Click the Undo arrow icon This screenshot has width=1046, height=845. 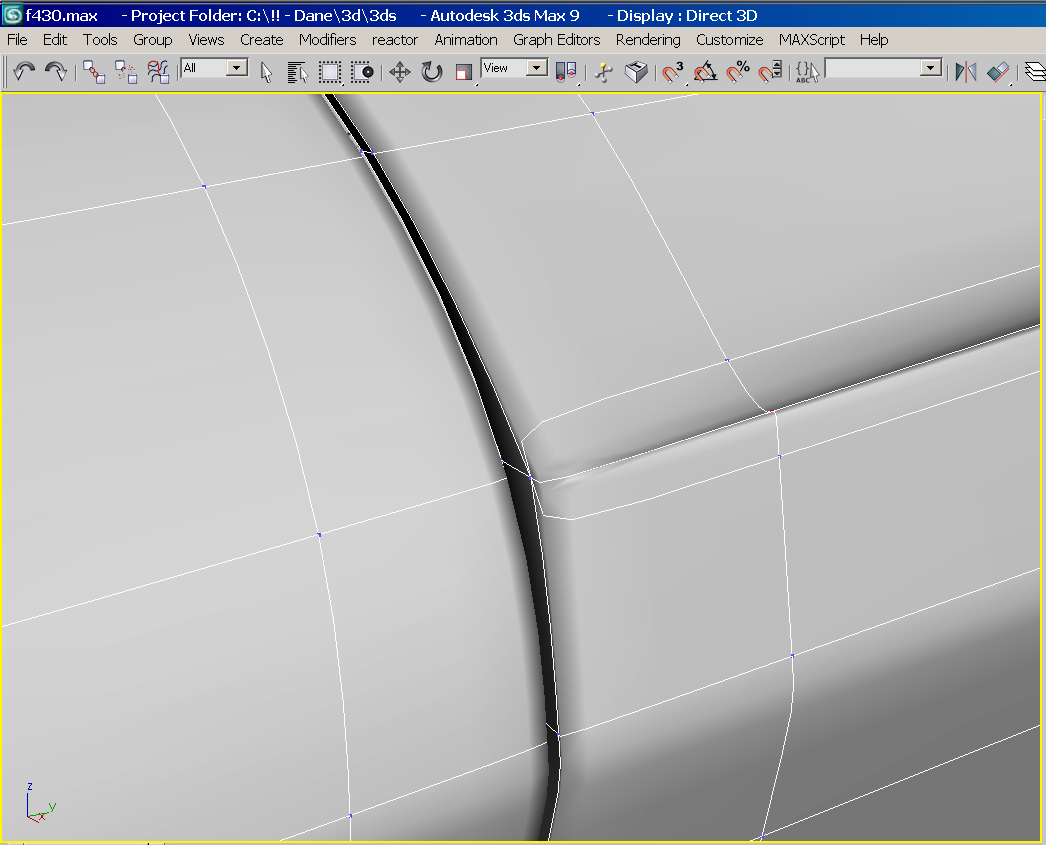pyautogui.click(x=24, y=71)
